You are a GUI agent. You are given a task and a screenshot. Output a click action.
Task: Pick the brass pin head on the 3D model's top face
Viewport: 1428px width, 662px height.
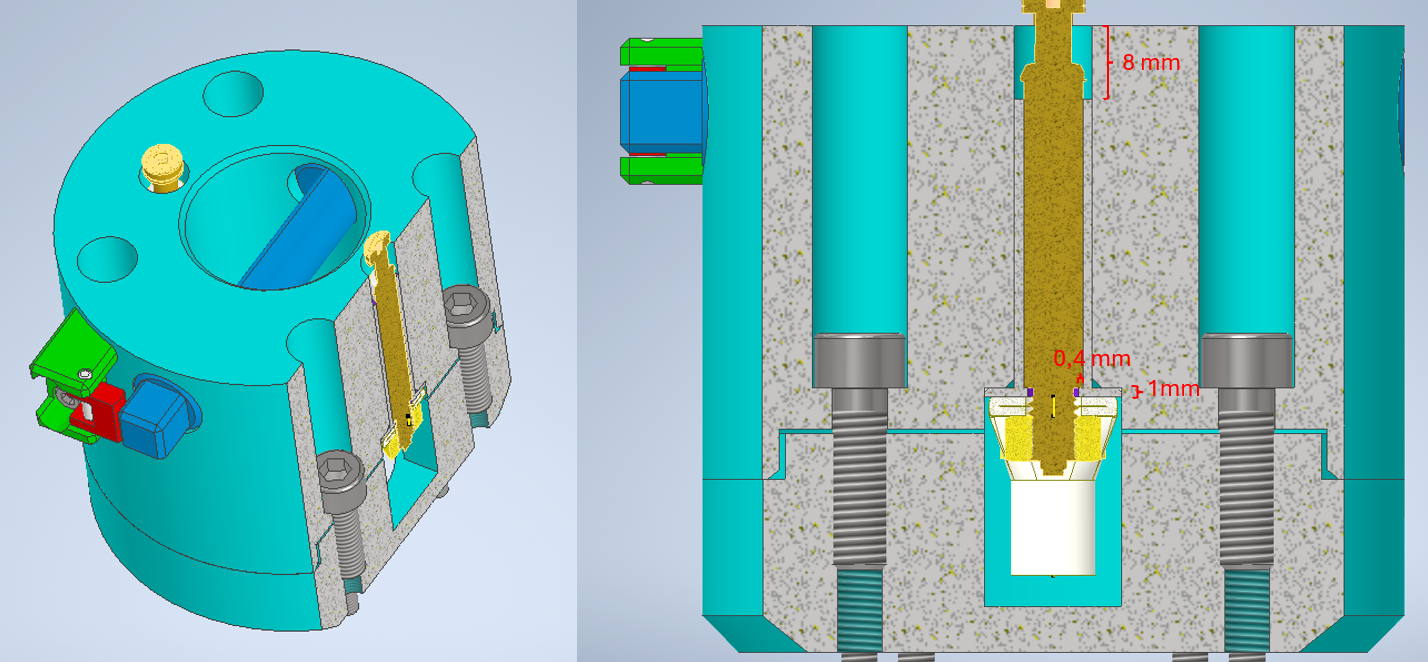tap(162, 165)
